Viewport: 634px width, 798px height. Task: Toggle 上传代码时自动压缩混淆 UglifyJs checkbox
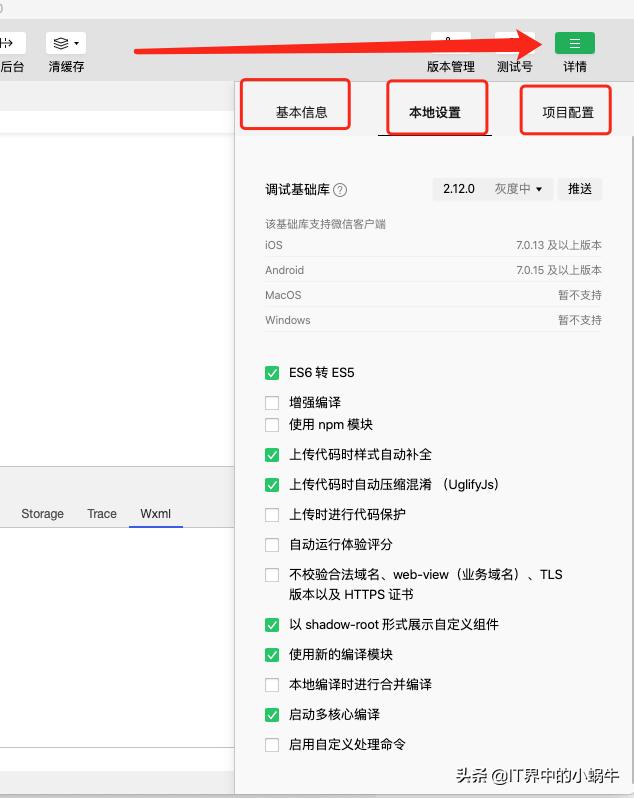[272, 484]
